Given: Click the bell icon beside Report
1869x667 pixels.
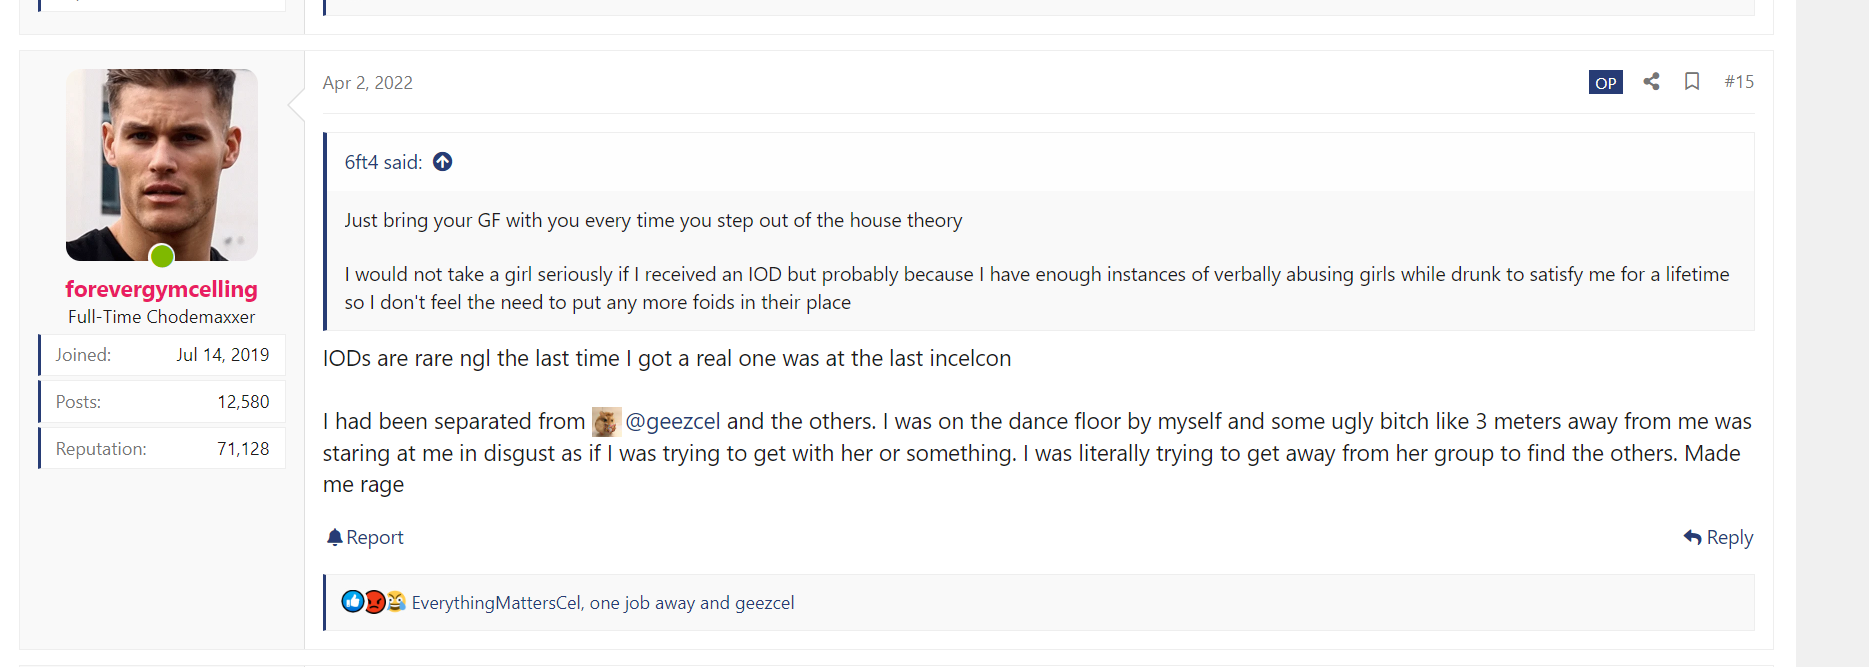Looking at the screenshot, I should pyautogui.click(x=334, y=538).
